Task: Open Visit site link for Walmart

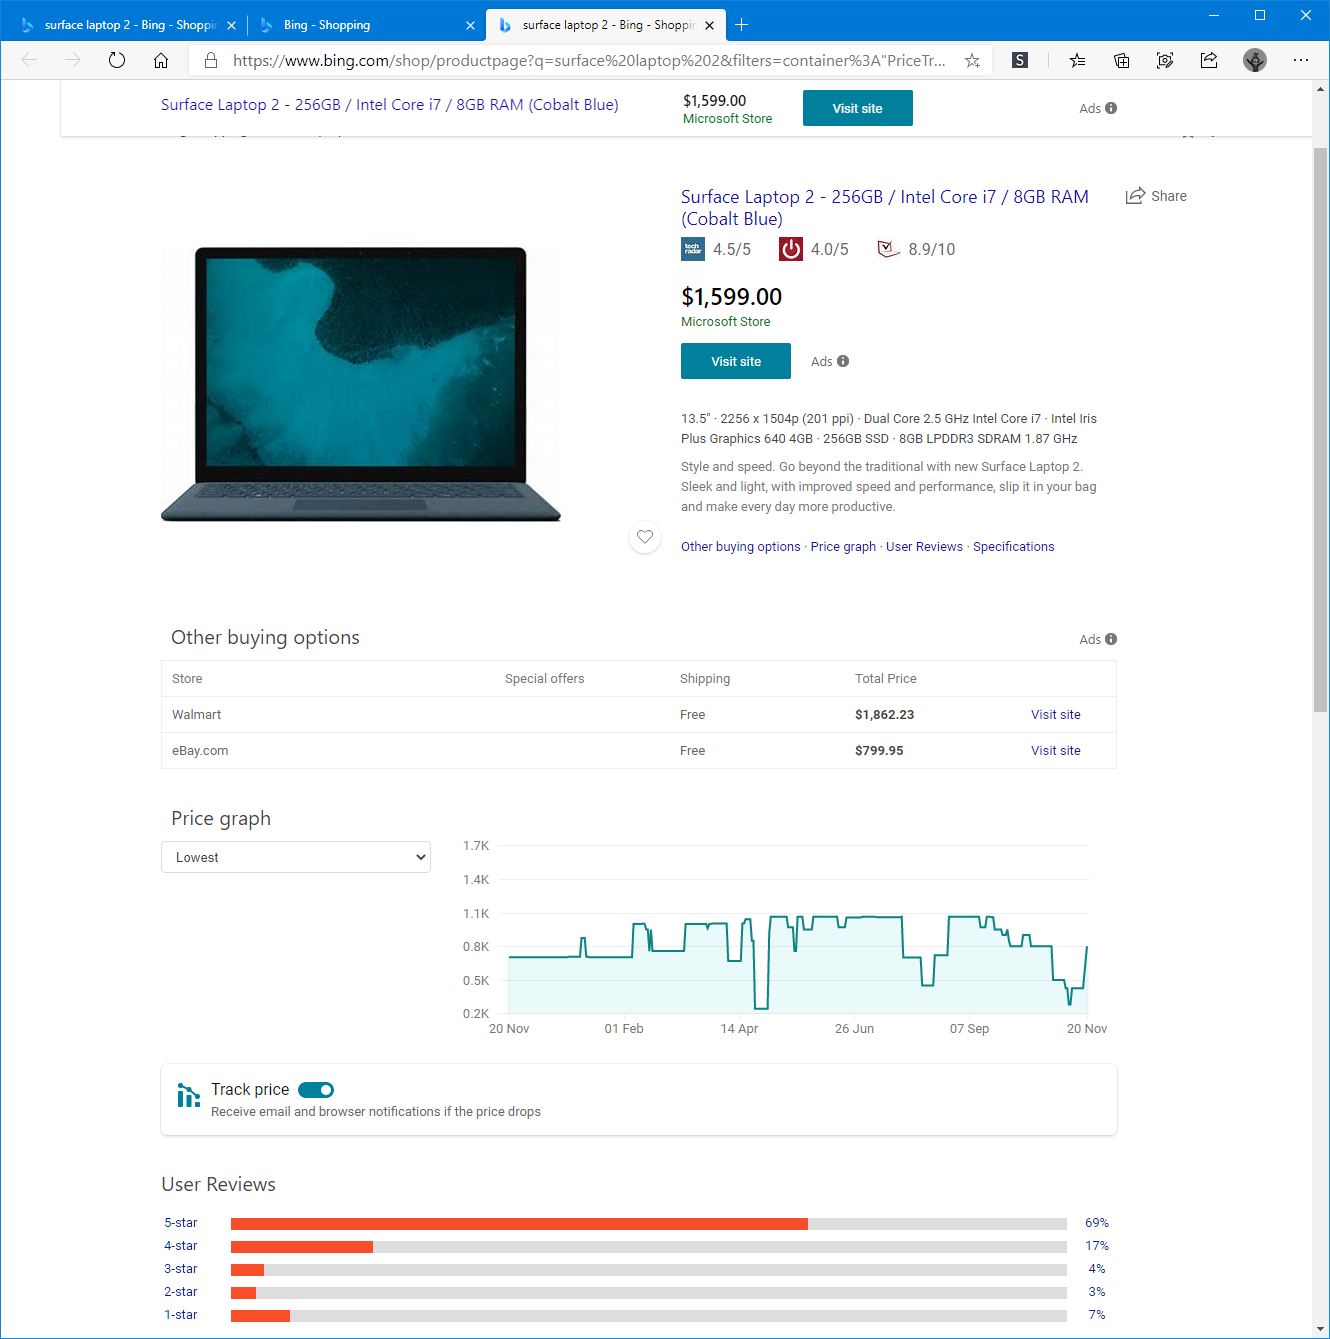Action: tap(1056, 715)
